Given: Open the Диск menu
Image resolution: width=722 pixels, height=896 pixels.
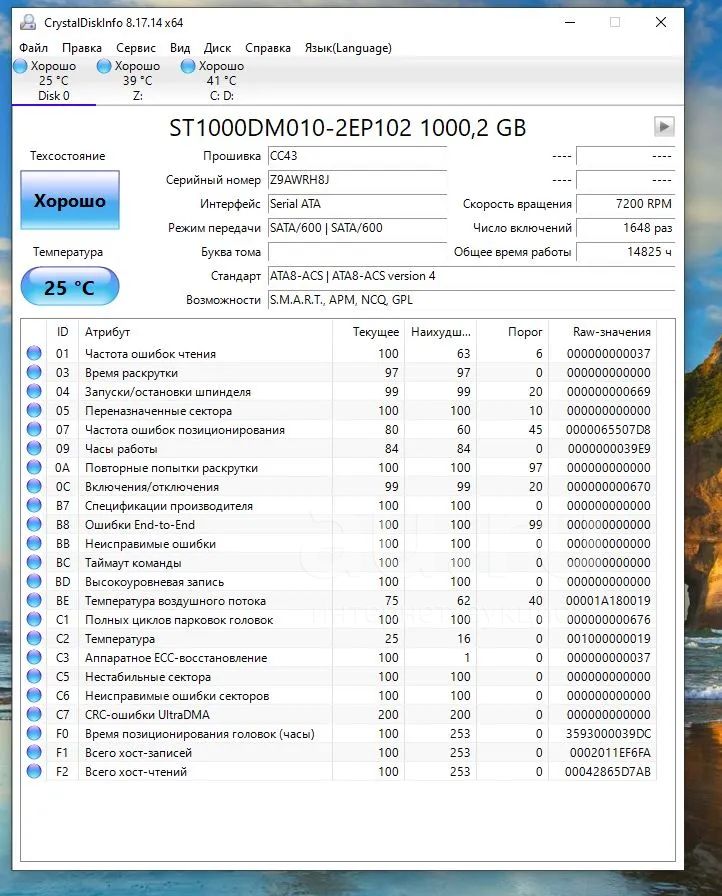Looking at the screenshot, I should 218,48.
